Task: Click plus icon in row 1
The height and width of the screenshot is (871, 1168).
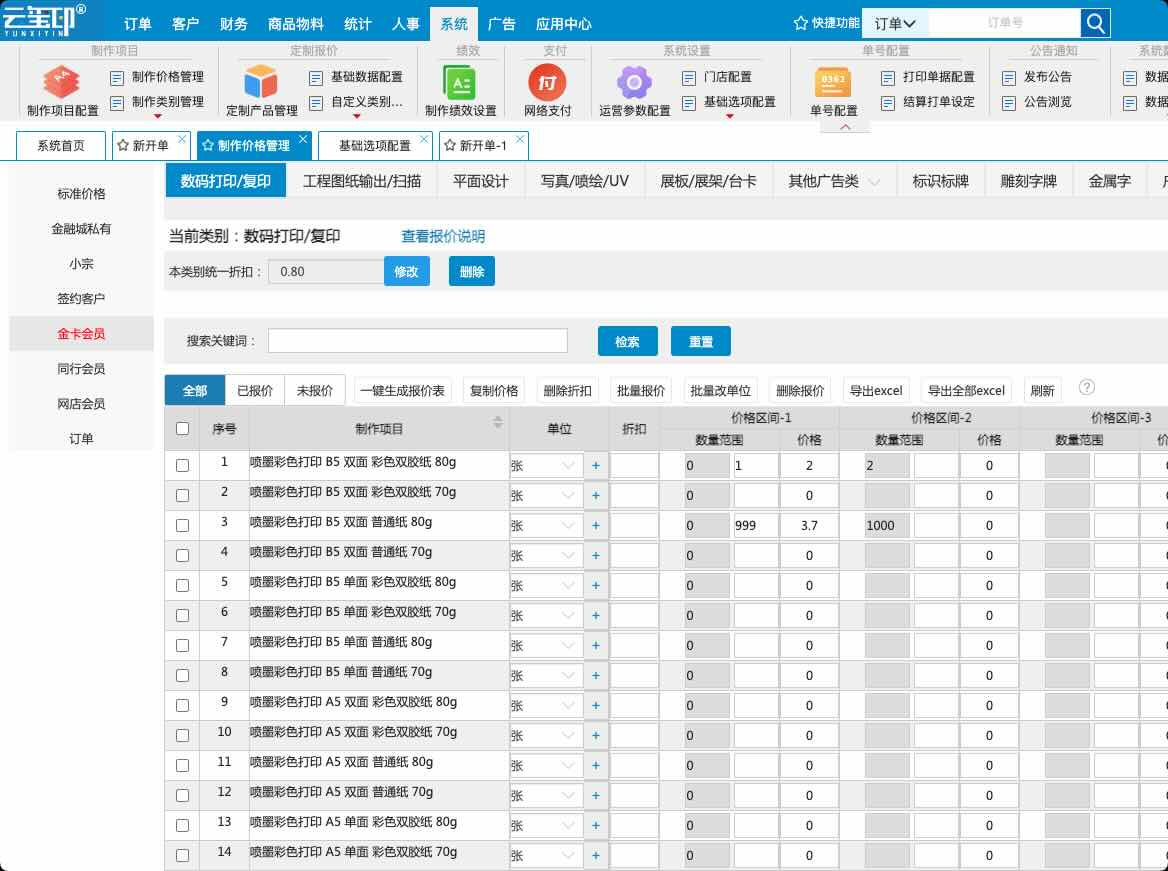Action: point(596,466)
